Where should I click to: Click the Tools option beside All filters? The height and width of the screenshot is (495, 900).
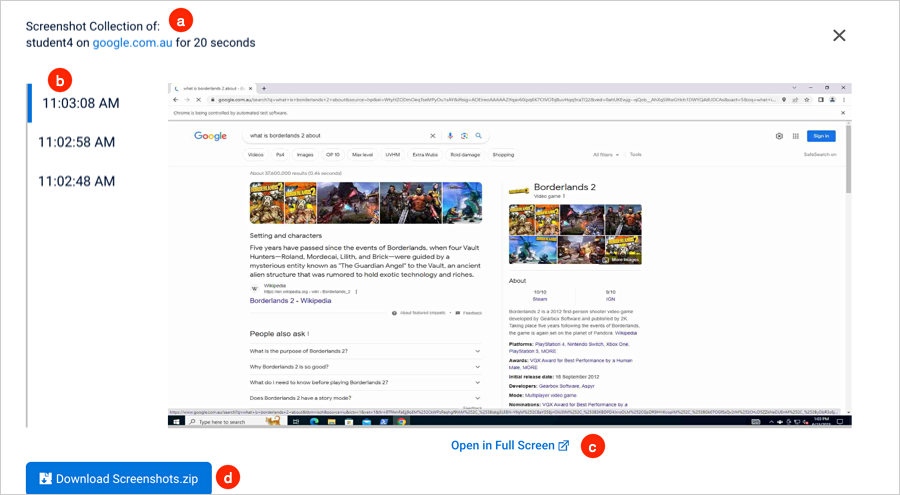point(635,154)
